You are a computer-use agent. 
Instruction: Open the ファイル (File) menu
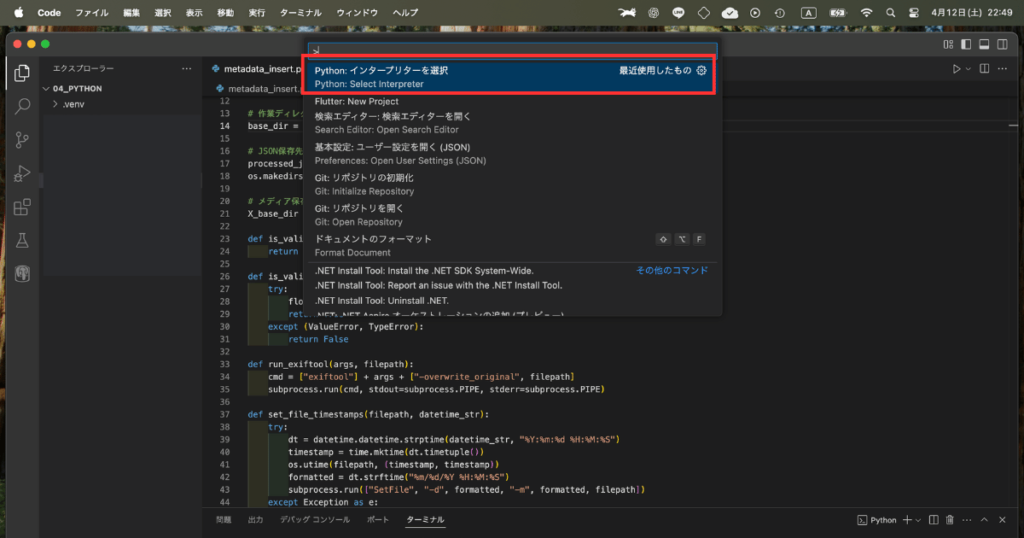(91, 12)
